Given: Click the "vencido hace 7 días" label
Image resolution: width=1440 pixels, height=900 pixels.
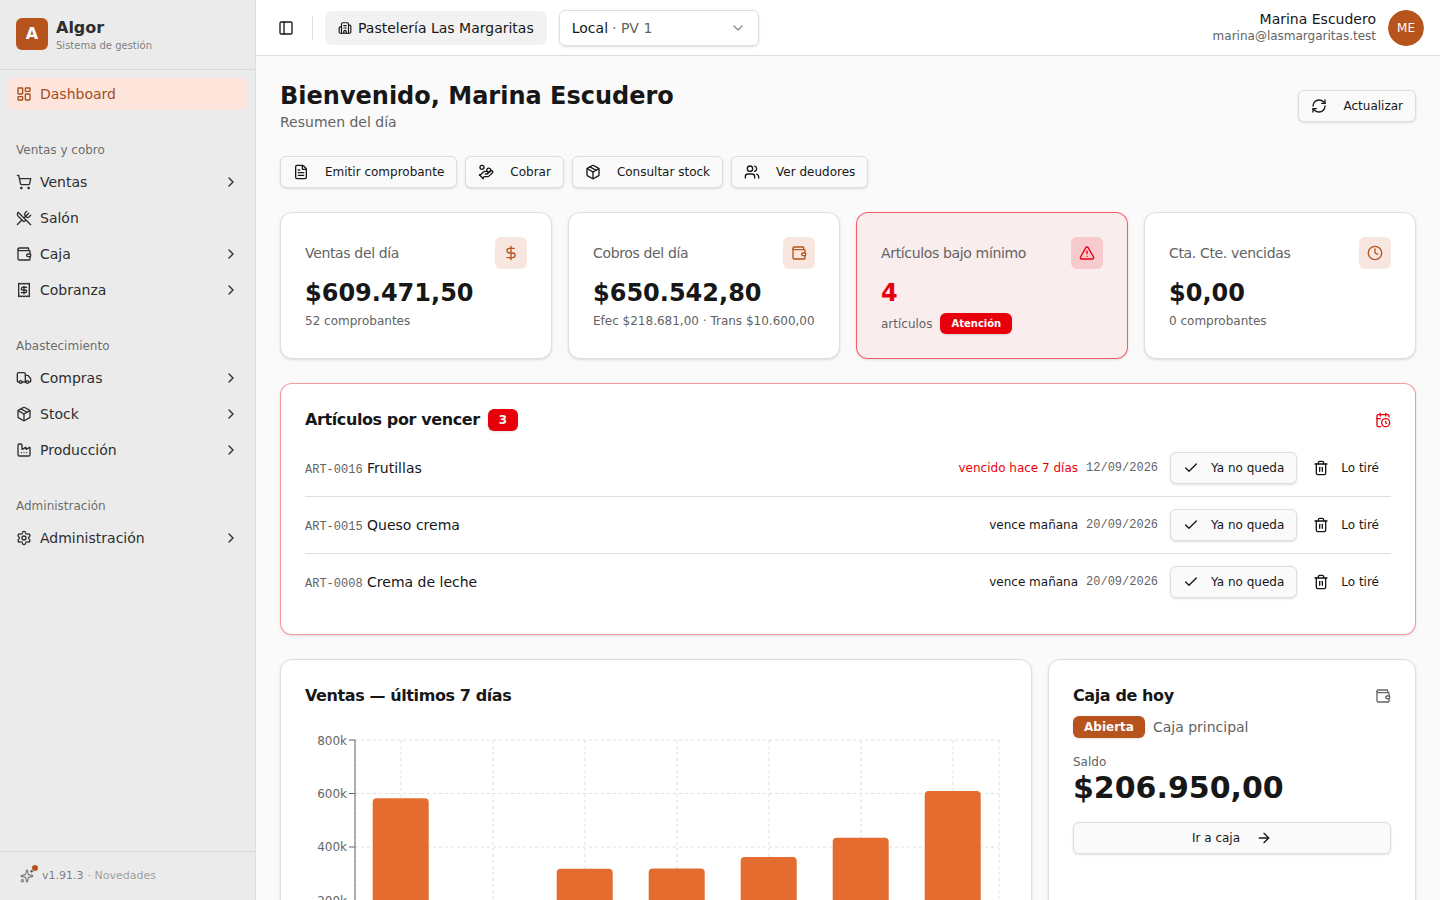Looking at the screenshot, I should coord(1018,468).
